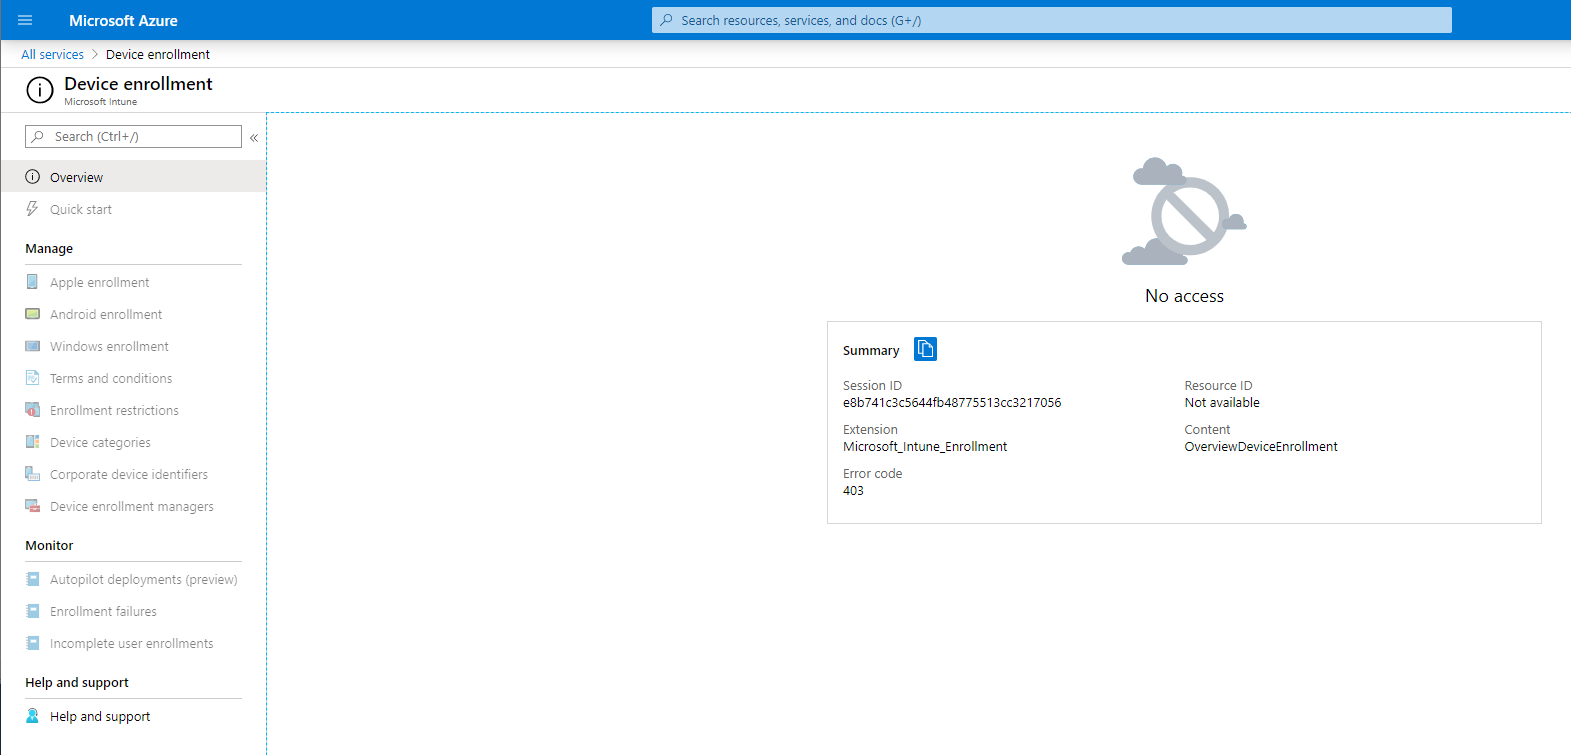This screenshot has height=755, width=1571.
Task: Open Windows enrollment
Action: click(x=109, y=346)
